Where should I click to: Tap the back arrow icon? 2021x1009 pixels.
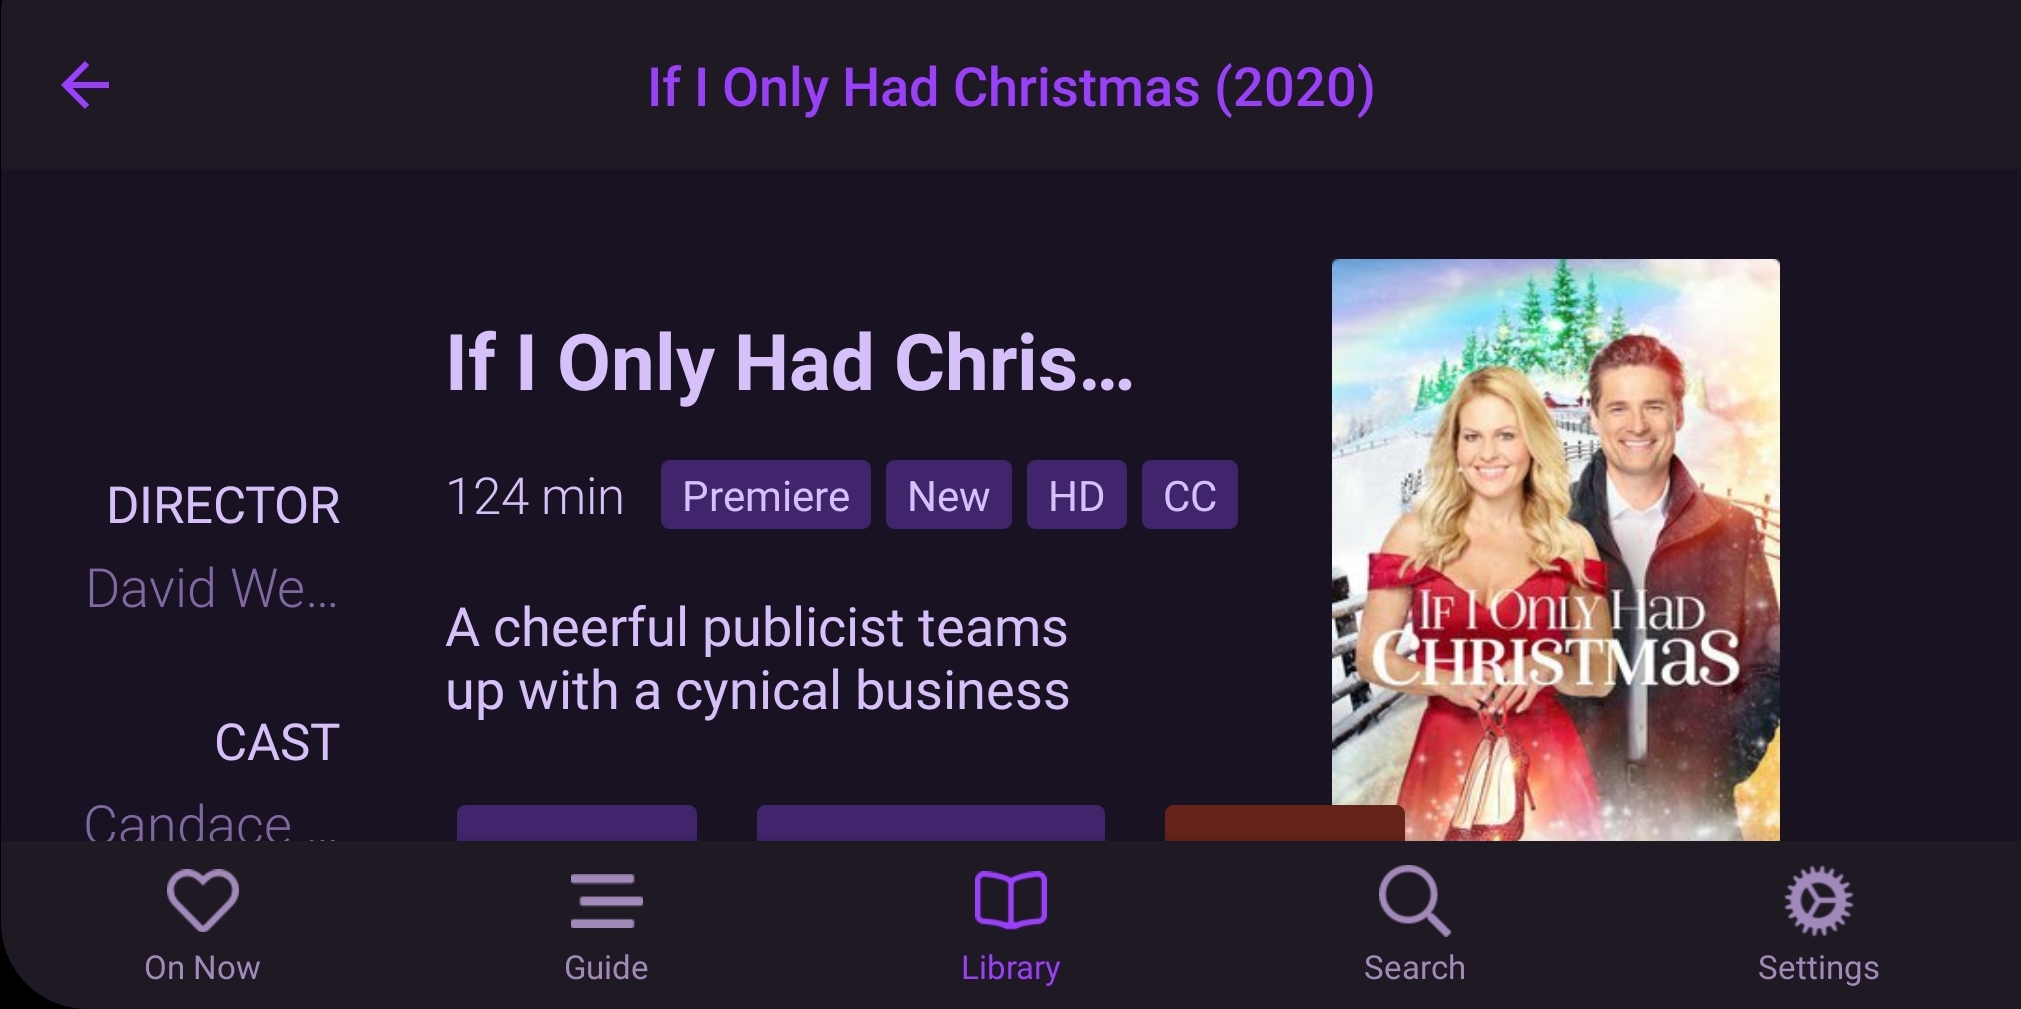click(85, 85)
